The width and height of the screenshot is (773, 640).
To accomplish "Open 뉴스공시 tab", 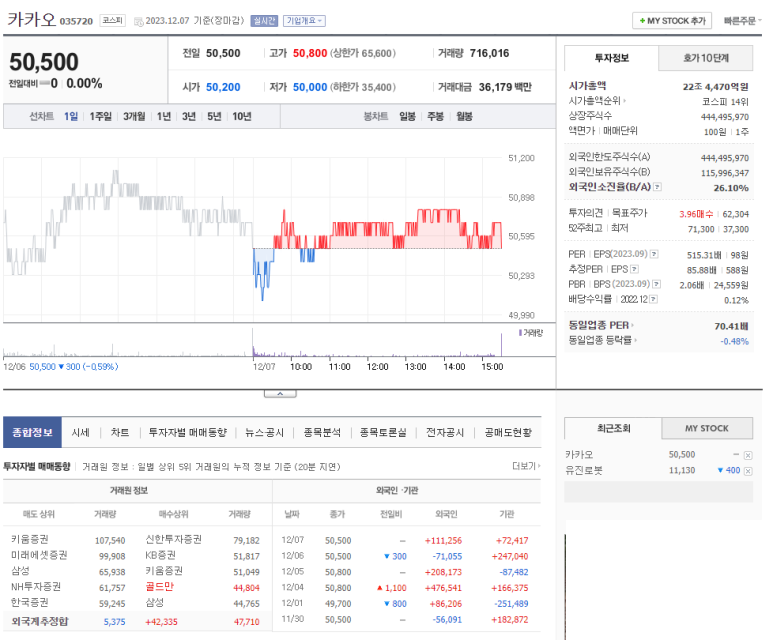I will pyautogui.click(x=264, y=432).
